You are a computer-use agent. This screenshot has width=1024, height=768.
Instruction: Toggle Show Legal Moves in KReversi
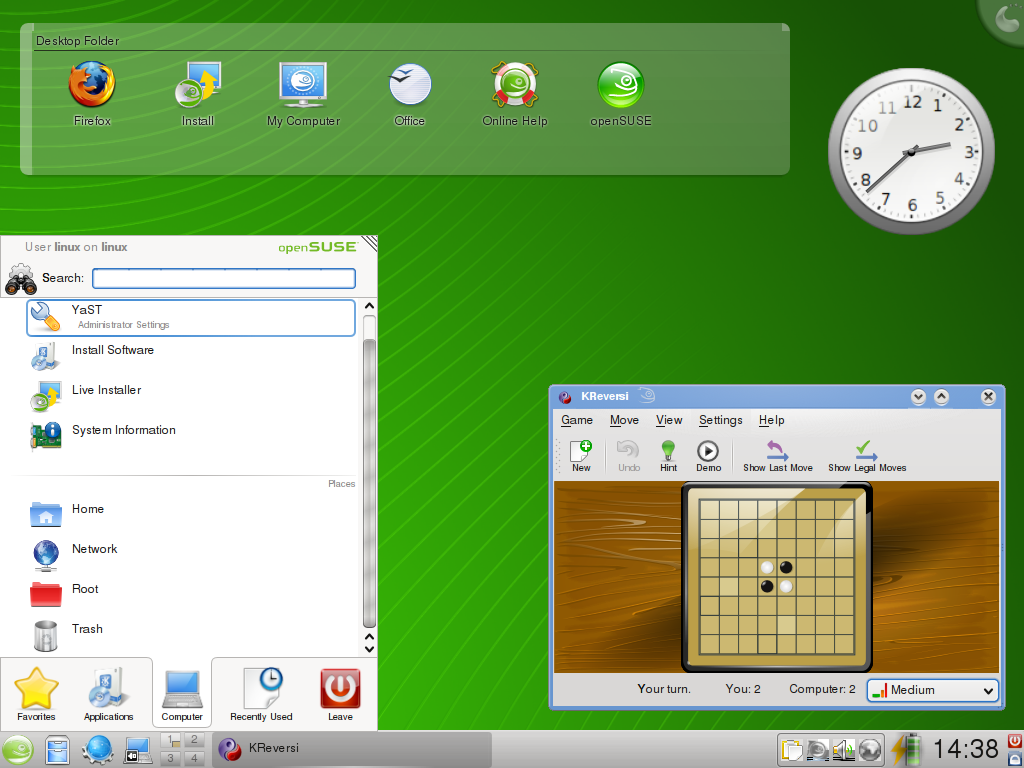867,456
